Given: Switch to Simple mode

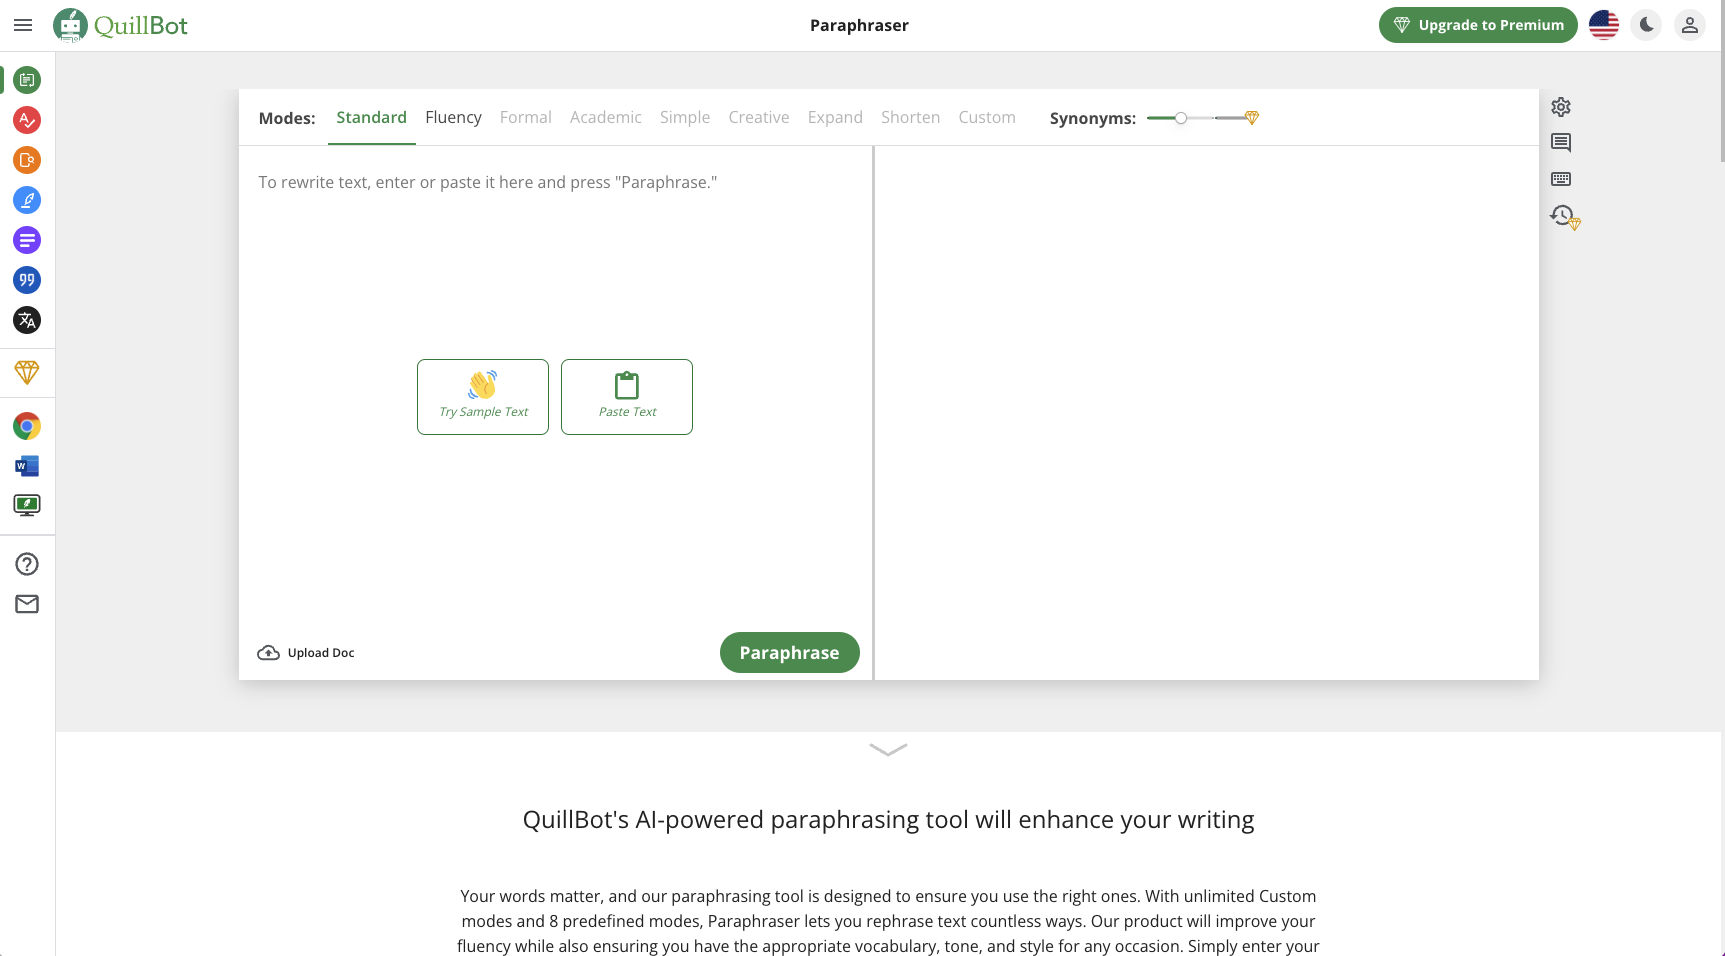Looking at the screenshot, I should click(685, 118).
